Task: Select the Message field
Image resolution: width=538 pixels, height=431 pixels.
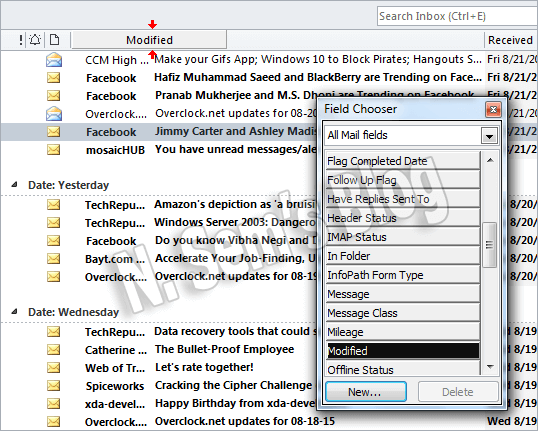Action: point(403,294)
